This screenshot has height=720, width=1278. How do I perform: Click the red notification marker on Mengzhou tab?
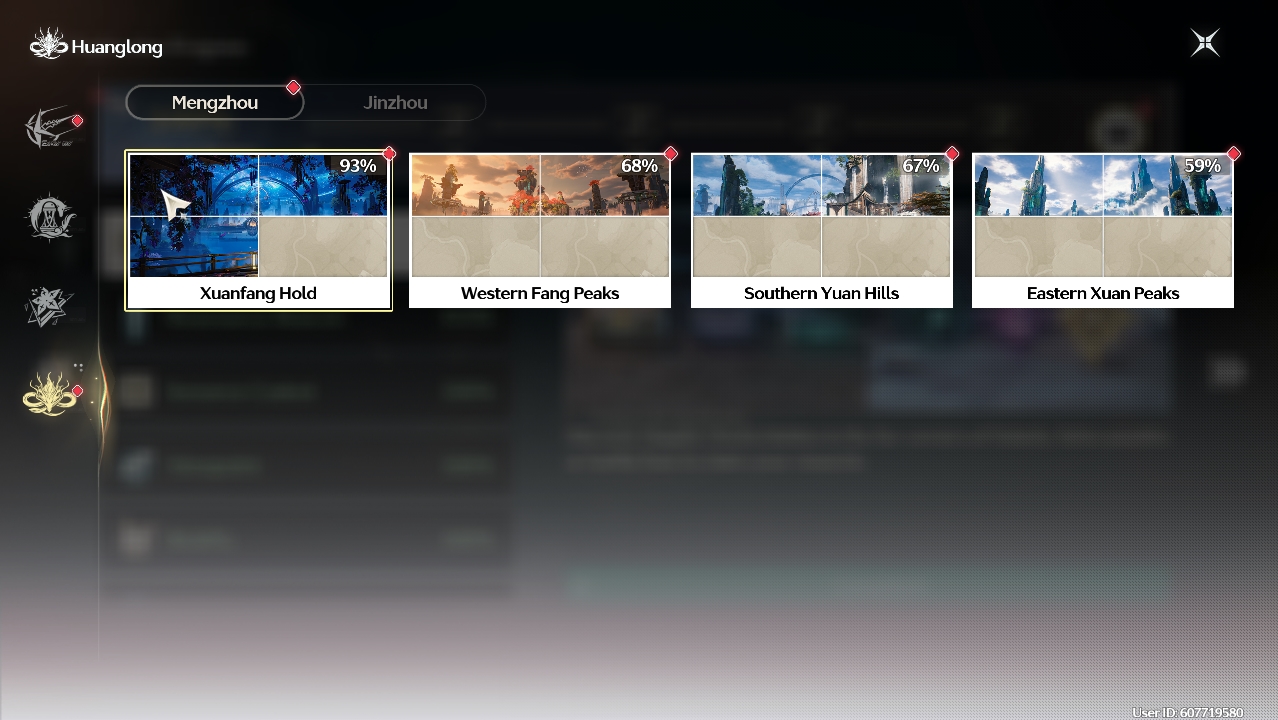(293, 87)
